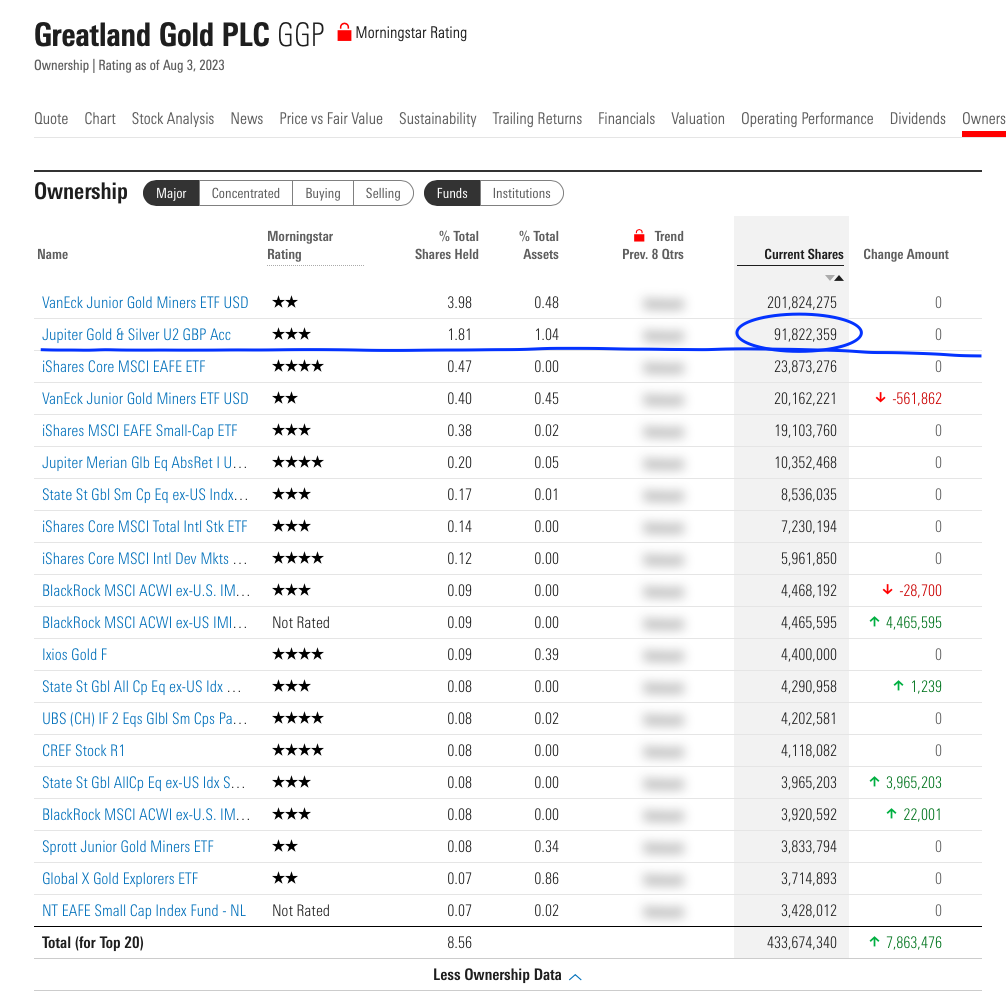Select the Concentrated ownership filter
Screen dimensions: 1006x997
click(246, 193)
